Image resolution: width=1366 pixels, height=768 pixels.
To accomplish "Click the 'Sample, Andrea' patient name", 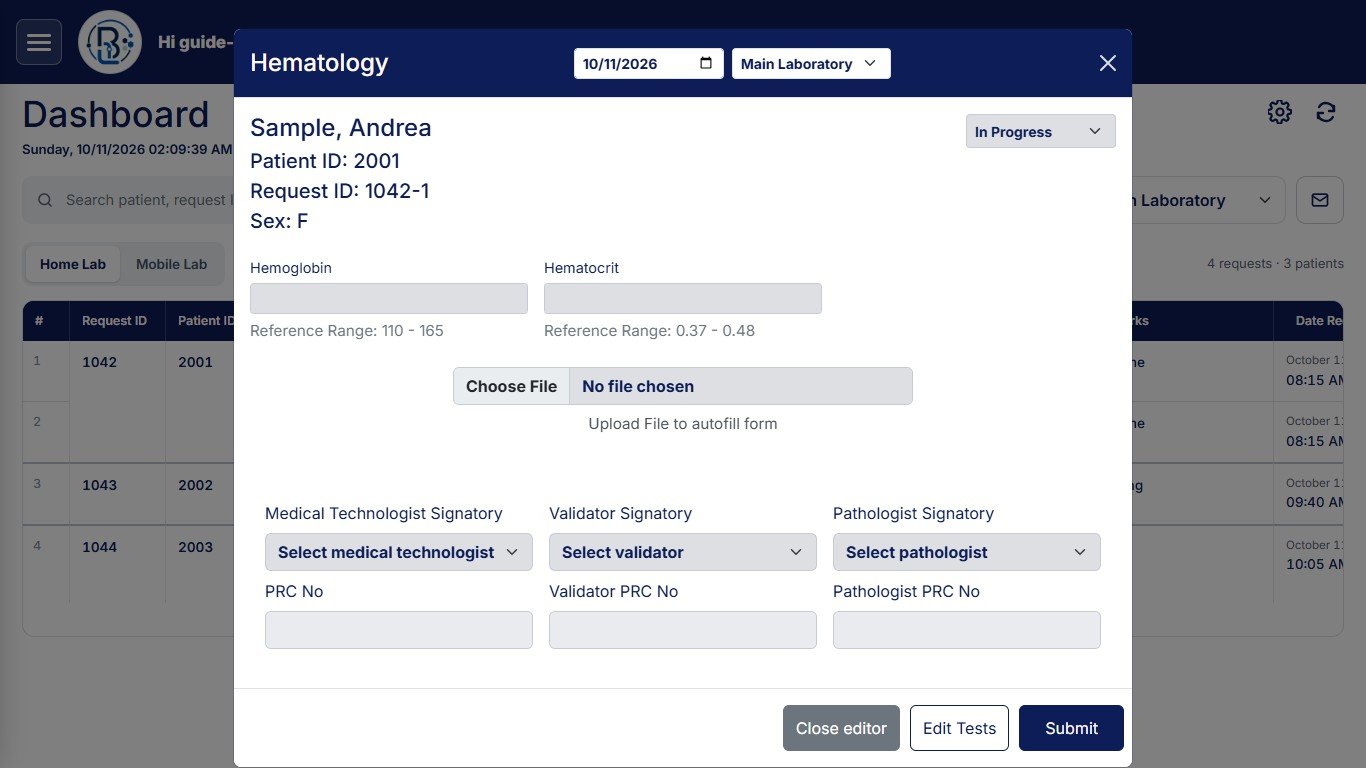I will (341, 128).
